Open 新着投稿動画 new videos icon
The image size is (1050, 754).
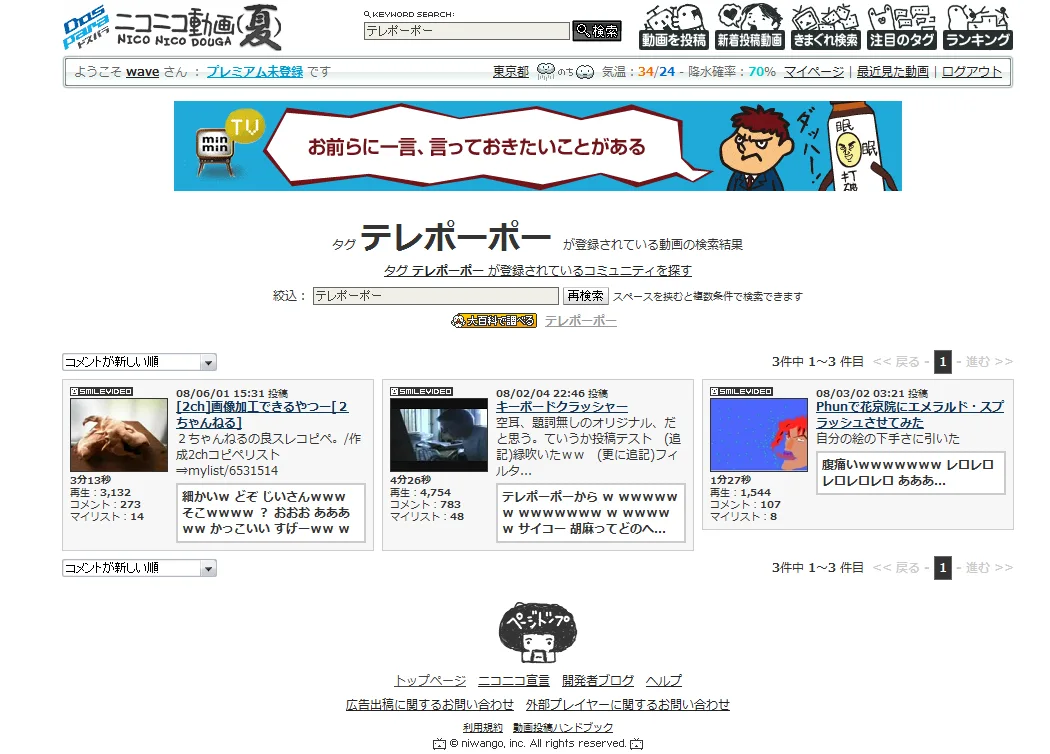coord(749,27)
